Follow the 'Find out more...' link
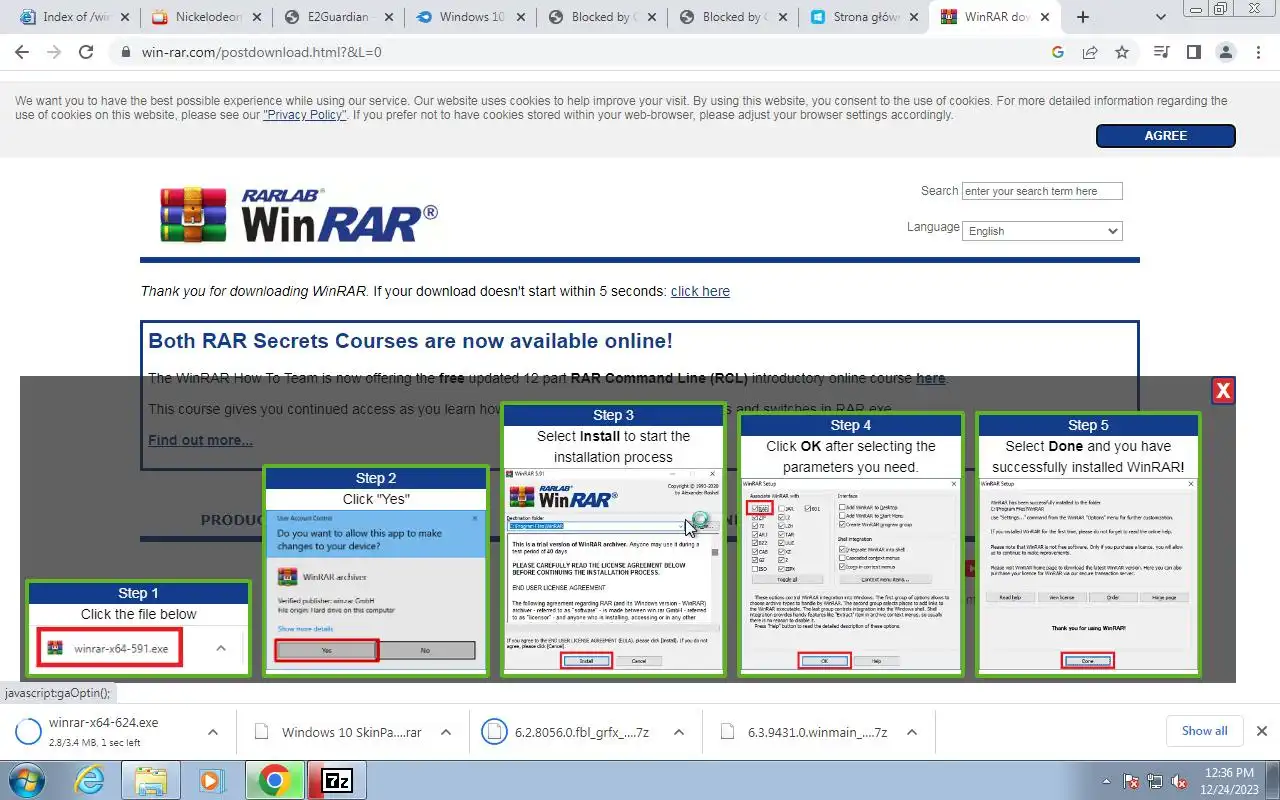 200,440
